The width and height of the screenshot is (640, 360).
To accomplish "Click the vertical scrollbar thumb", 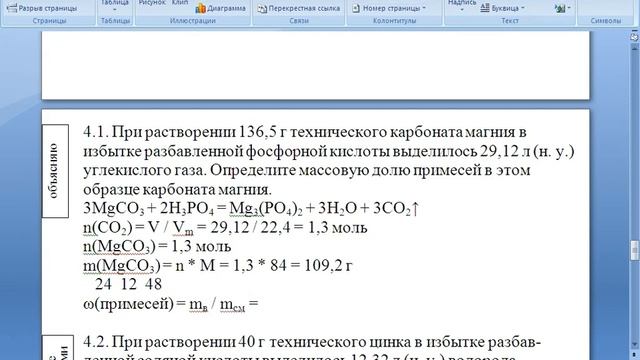I will coord(634,250).
